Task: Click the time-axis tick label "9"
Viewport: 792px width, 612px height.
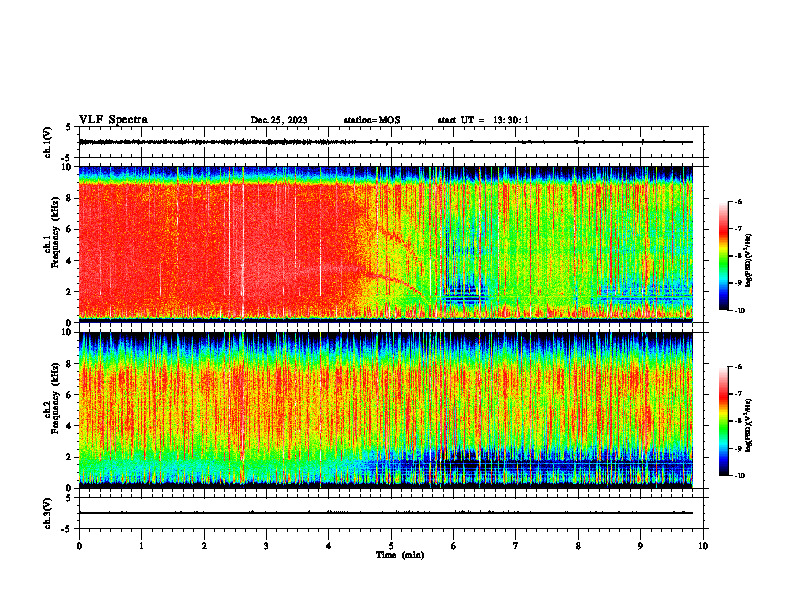Action: click(640, 546)
